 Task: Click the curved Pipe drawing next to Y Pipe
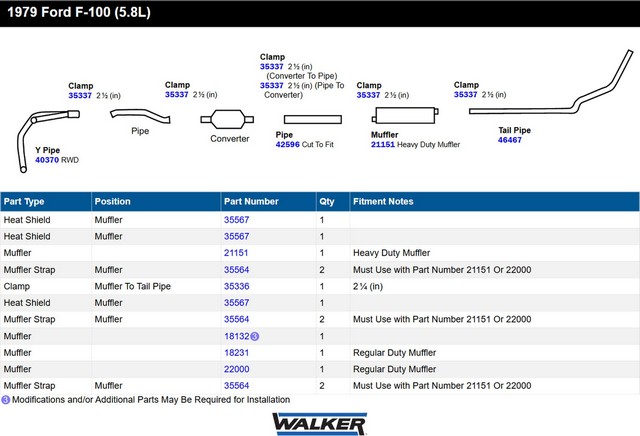click(140, 115)
